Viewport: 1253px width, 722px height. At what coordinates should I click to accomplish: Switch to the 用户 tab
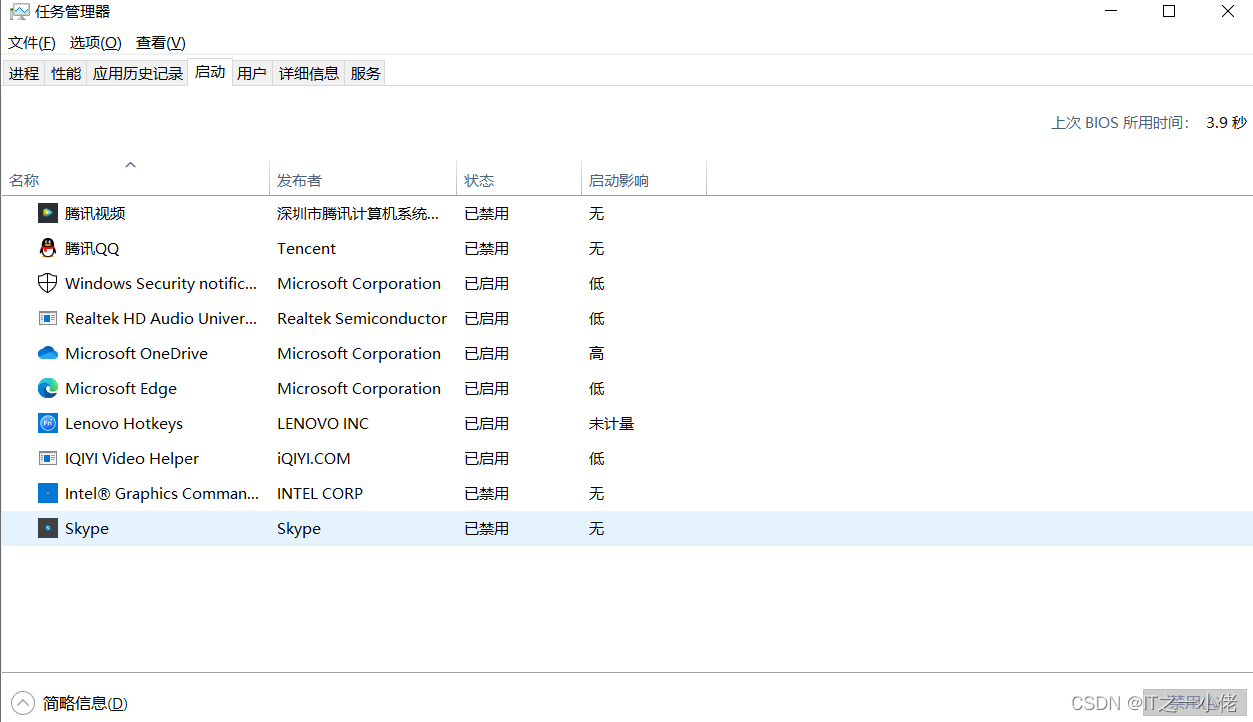pos(252,73)
